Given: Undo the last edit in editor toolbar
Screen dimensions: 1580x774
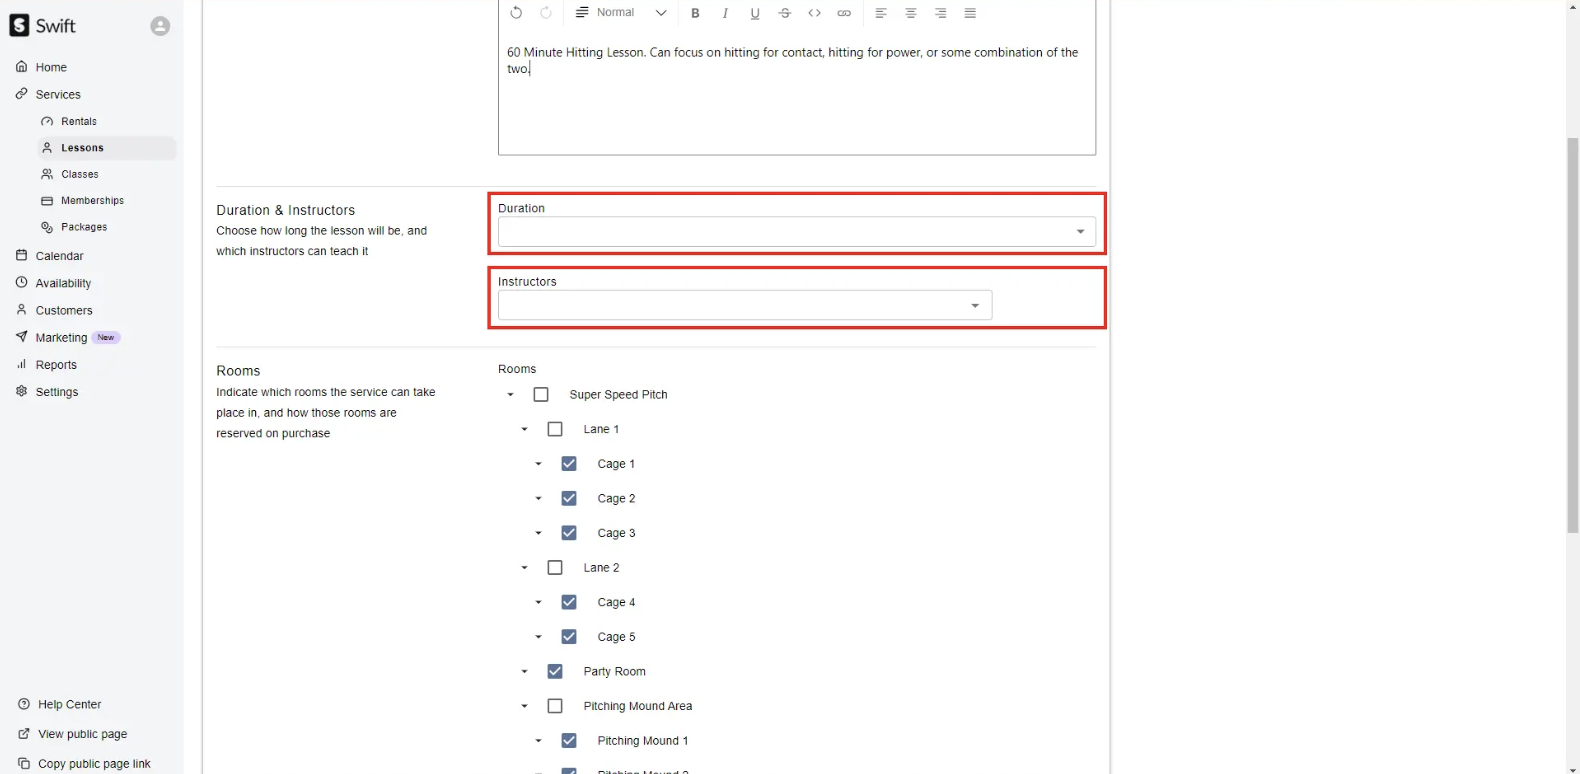Looking at the screenshot, I should 516,13.
